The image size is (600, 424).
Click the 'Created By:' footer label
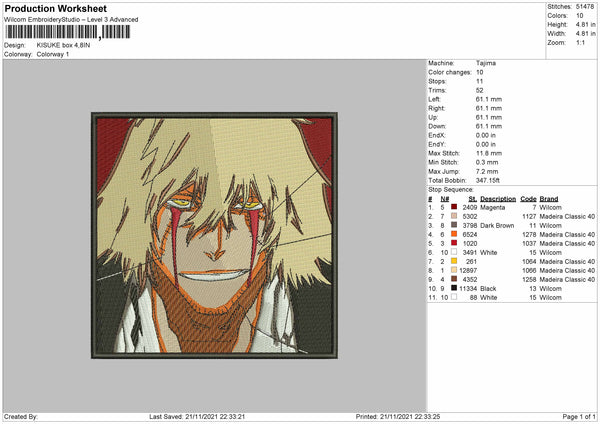(x=21, y=416)
